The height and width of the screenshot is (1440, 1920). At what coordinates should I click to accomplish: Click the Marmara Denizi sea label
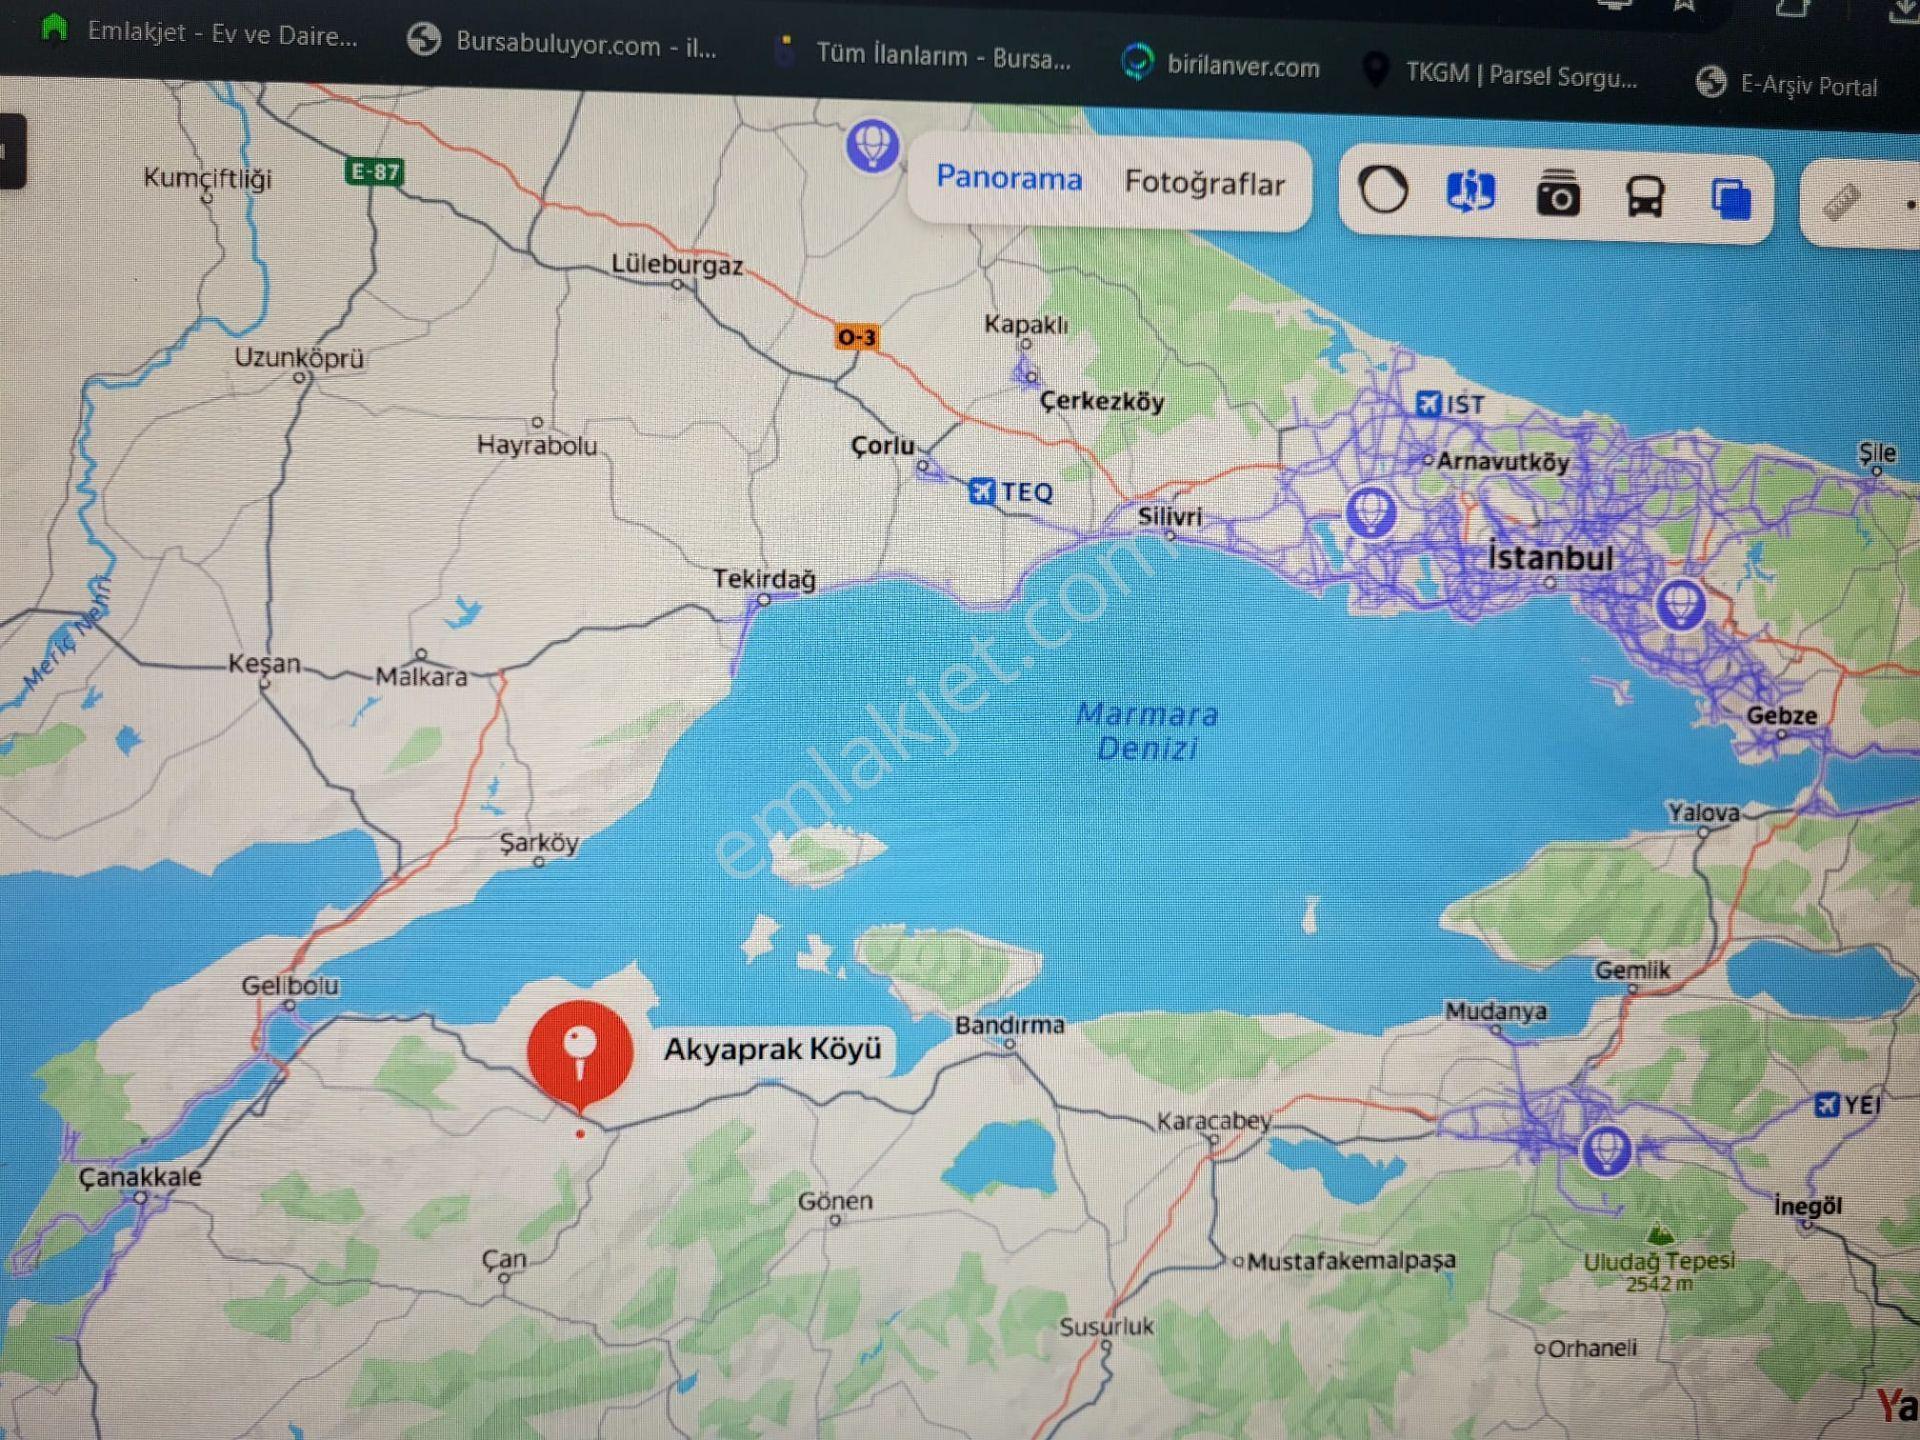(1147, 731)
